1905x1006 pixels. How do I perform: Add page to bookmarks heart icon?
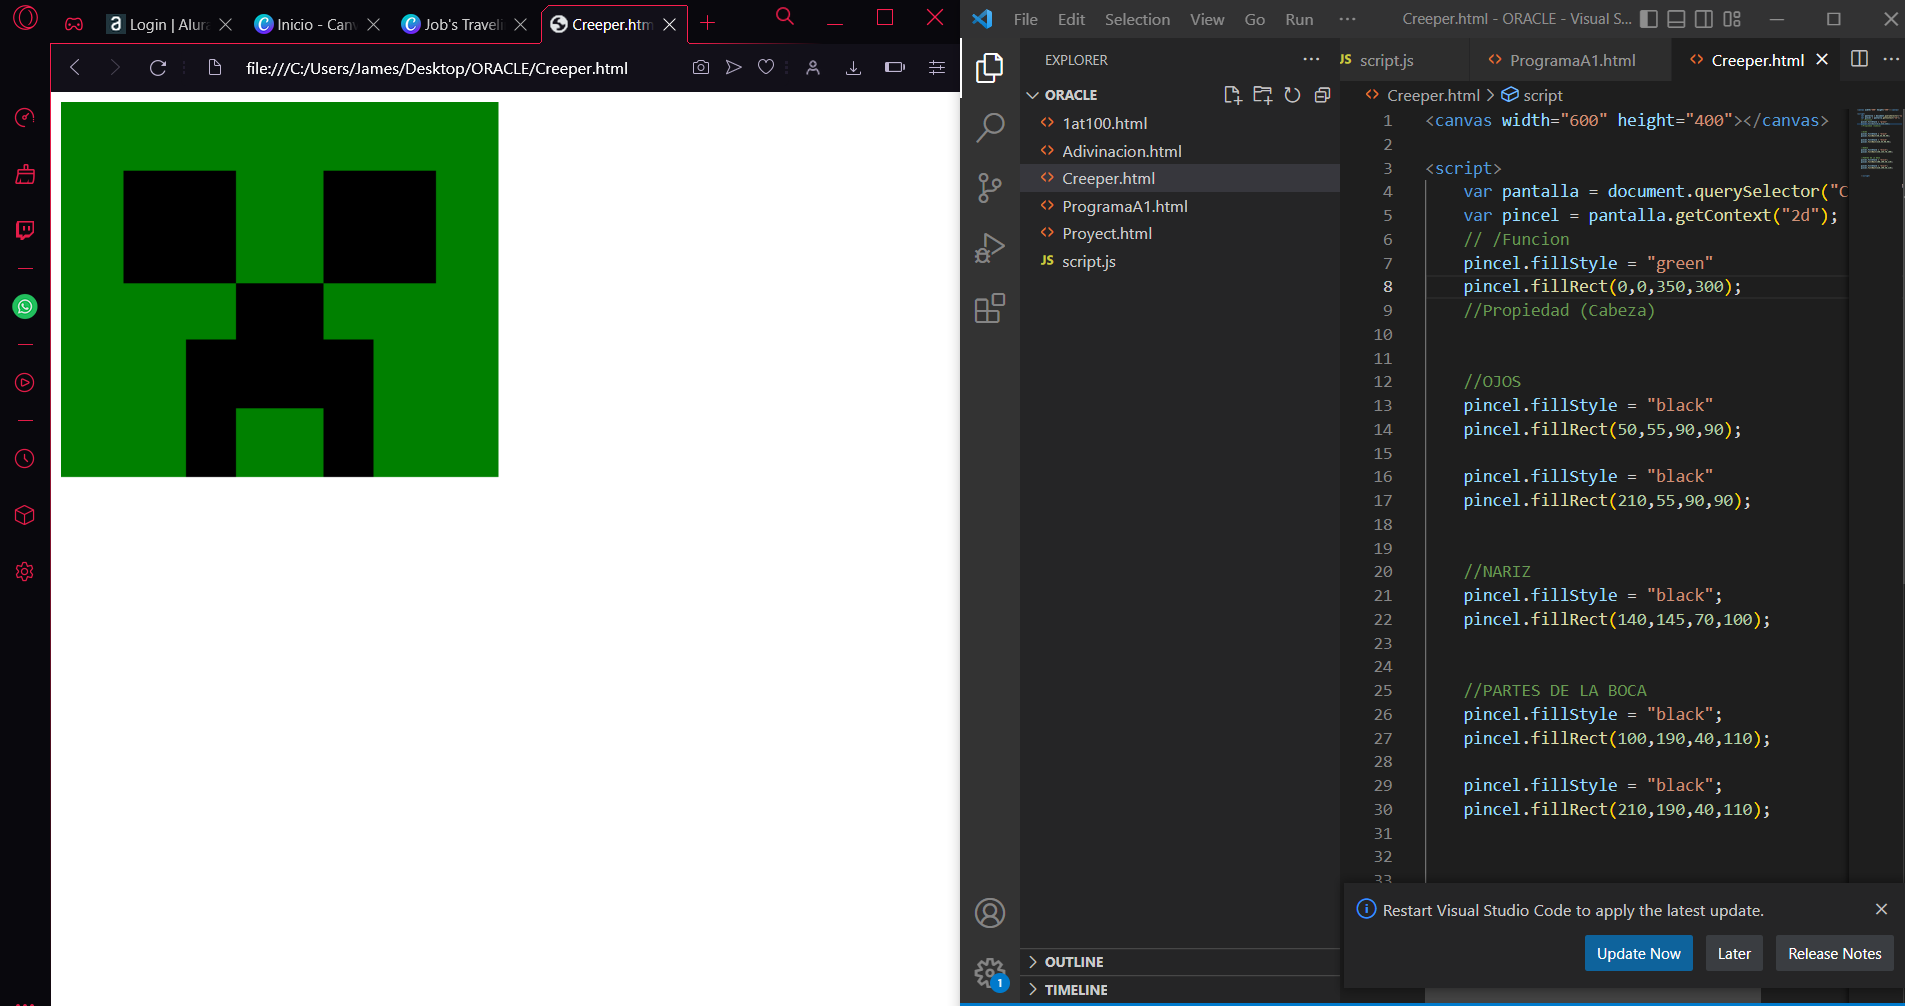click(x=766, y=67)
